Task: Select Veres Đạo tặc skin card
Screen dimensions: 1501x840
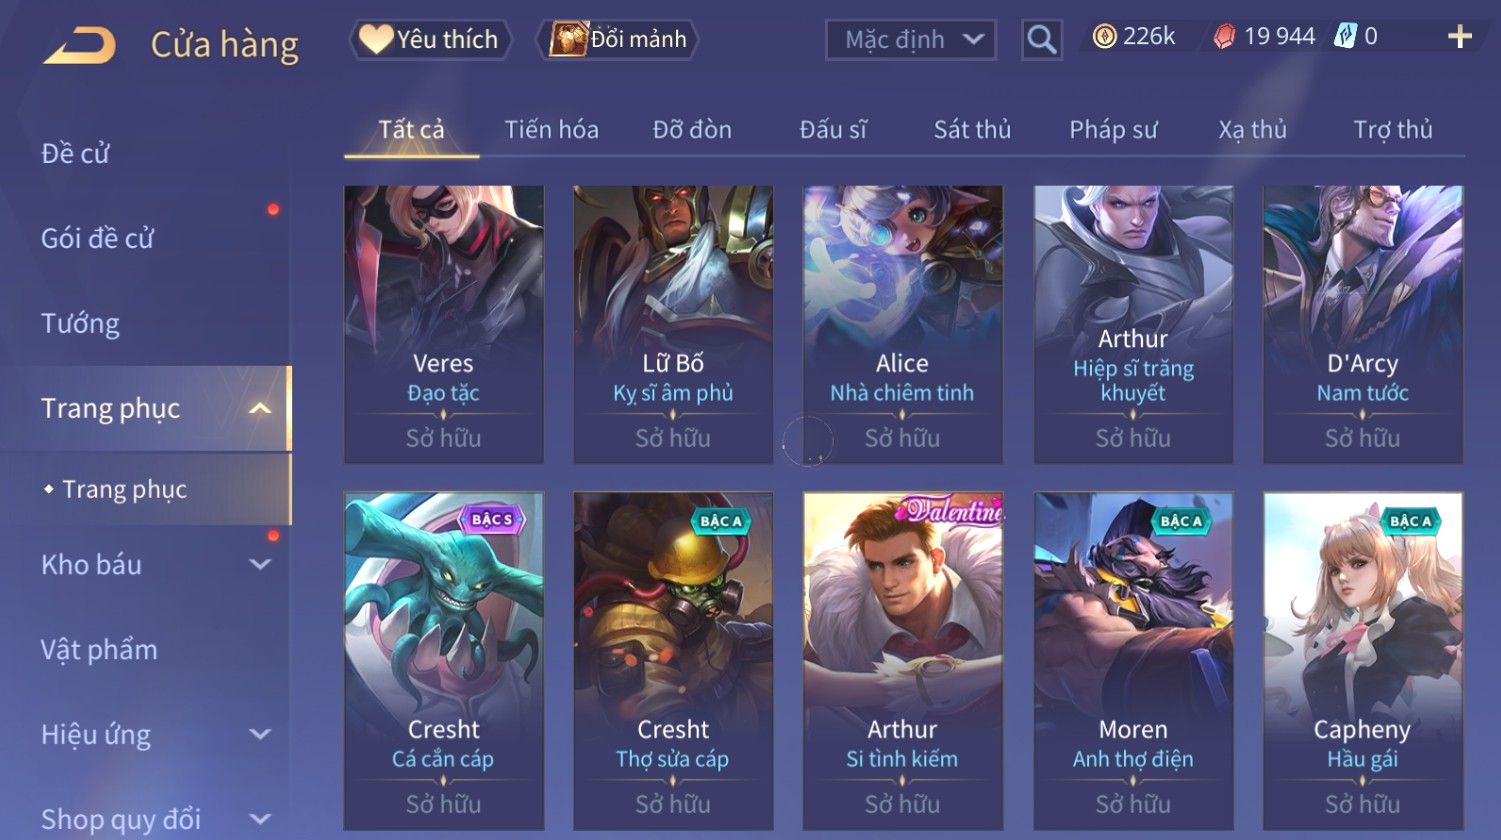Action: click(x=443, y=324)
